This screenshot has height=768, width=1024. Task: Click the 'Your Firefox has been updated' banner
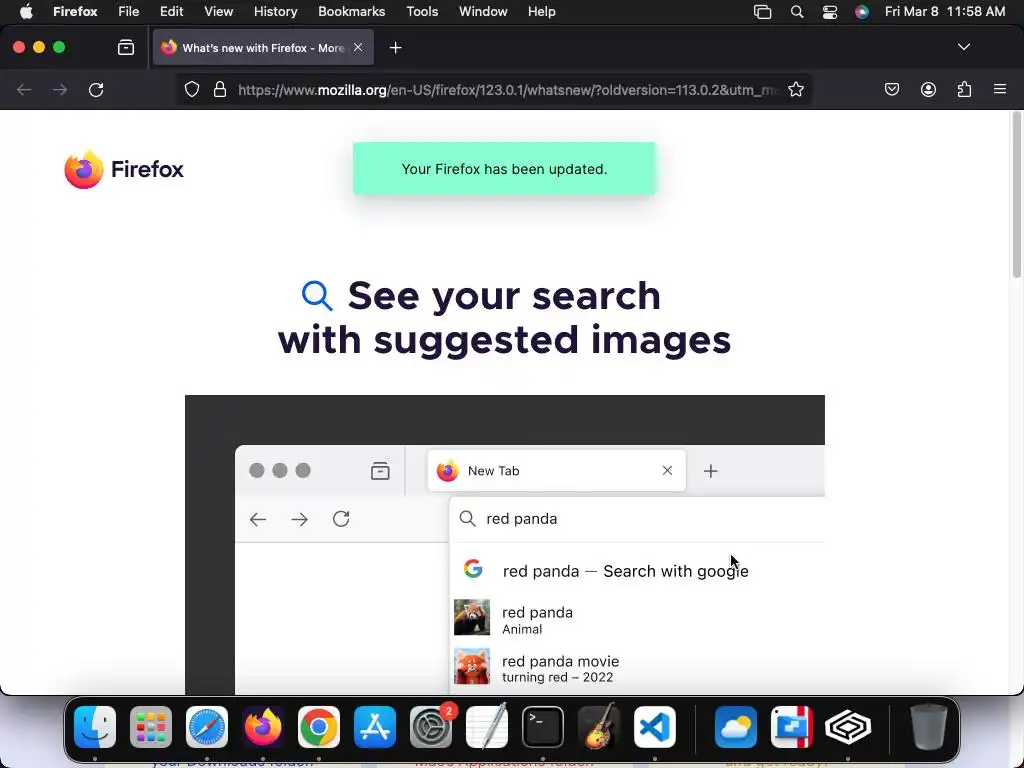[504, 168]
